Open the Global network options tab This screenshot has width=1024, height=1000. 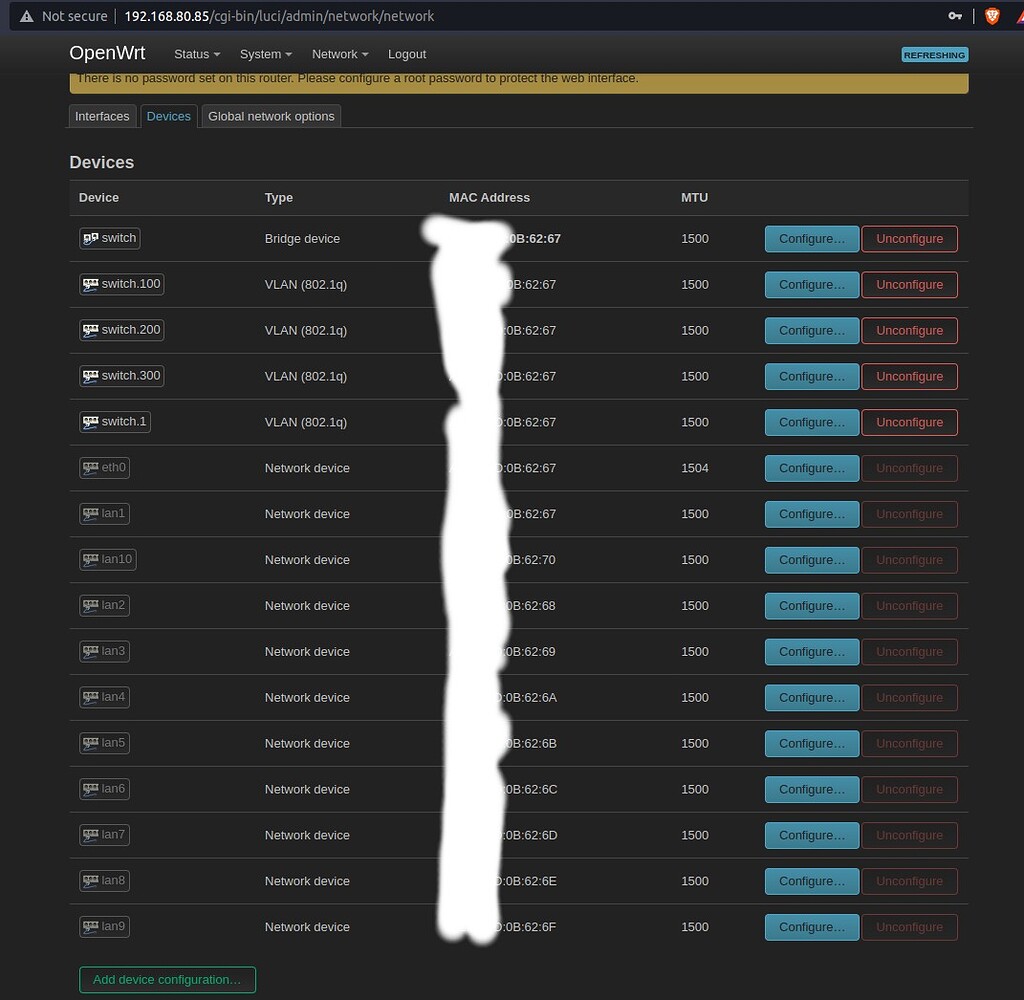pyautogui.click(x=271, y=116)
